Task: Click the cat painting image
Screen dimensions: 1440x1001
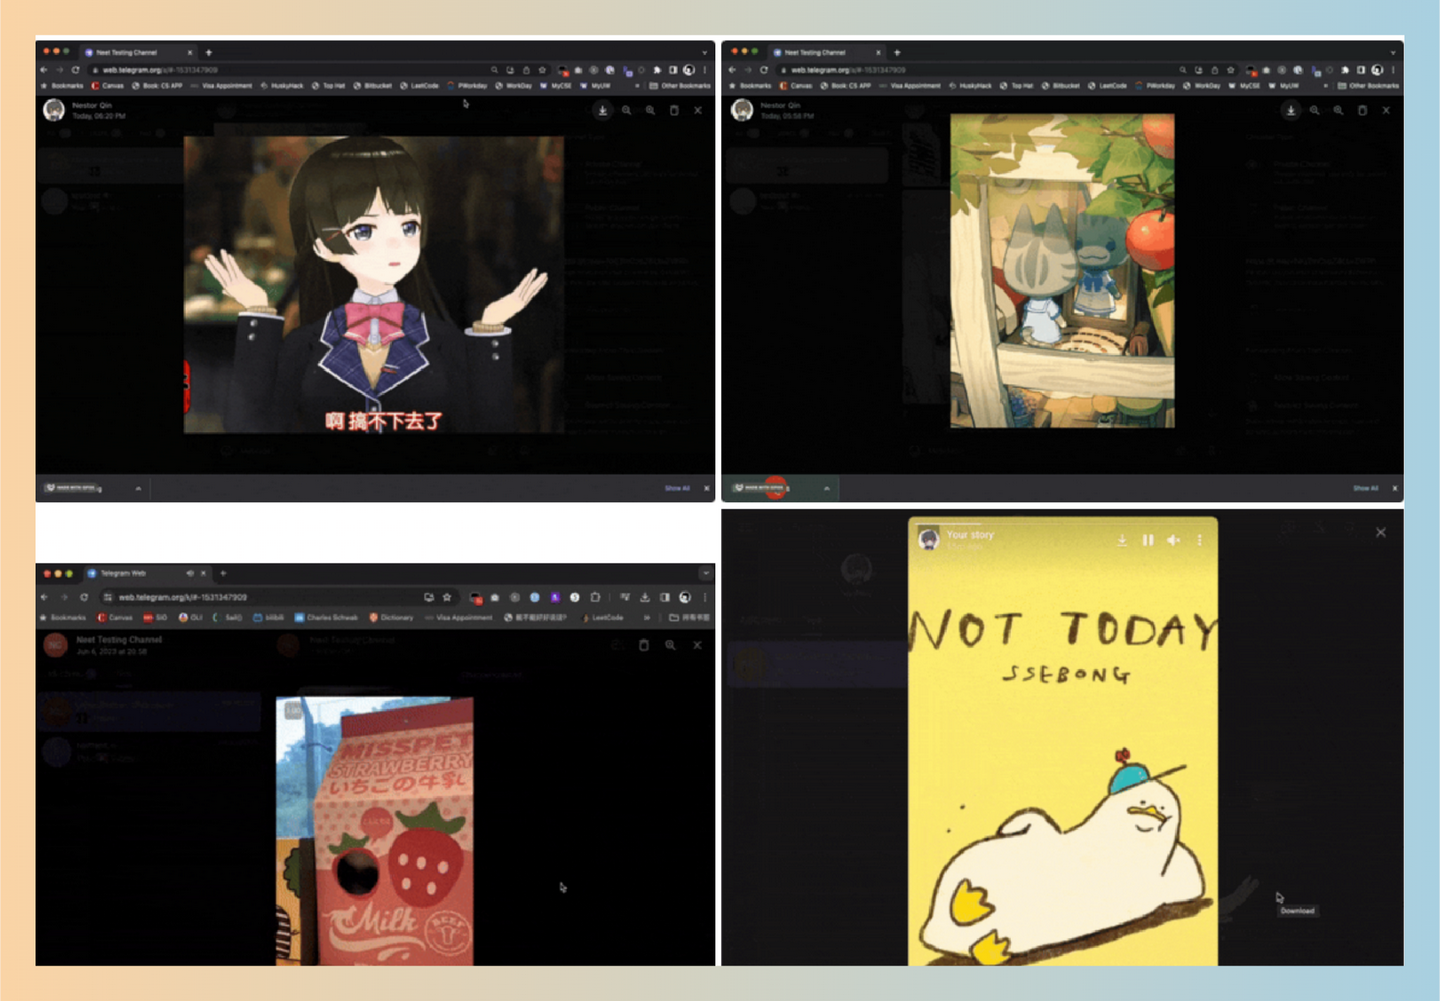Action: pyautogui.click(x=1062, y=270)
